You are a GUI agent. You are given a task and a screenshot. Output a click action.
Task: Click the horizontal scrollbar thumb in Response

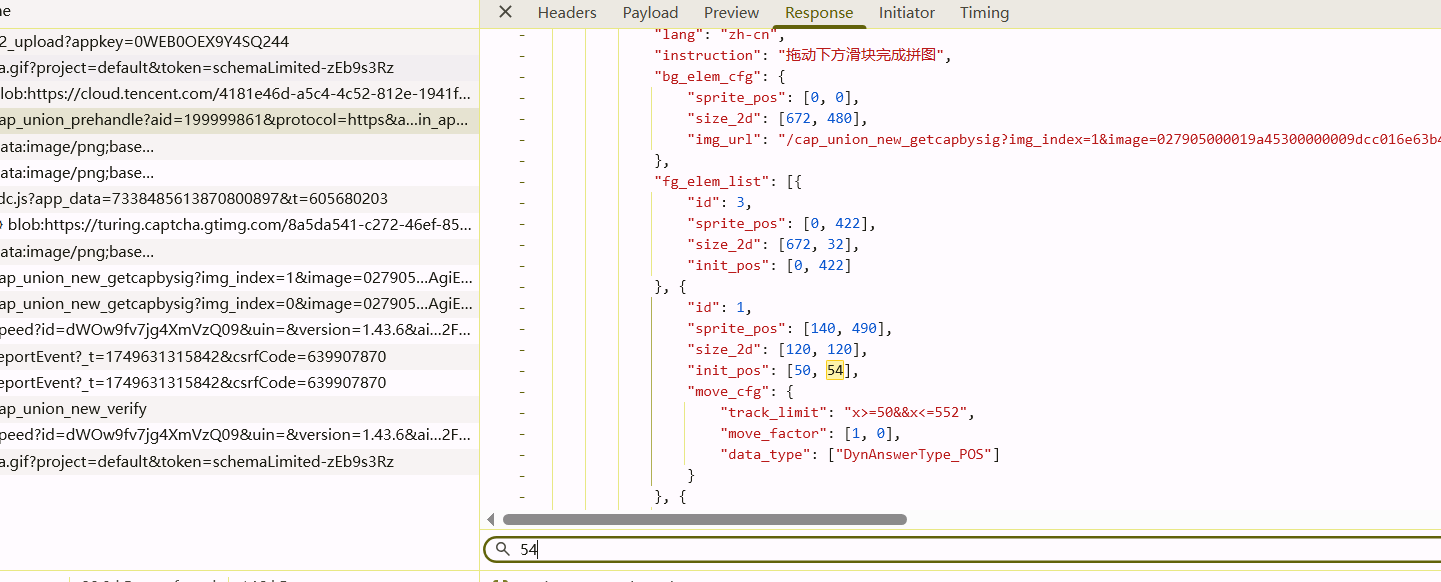coord(704,520)
